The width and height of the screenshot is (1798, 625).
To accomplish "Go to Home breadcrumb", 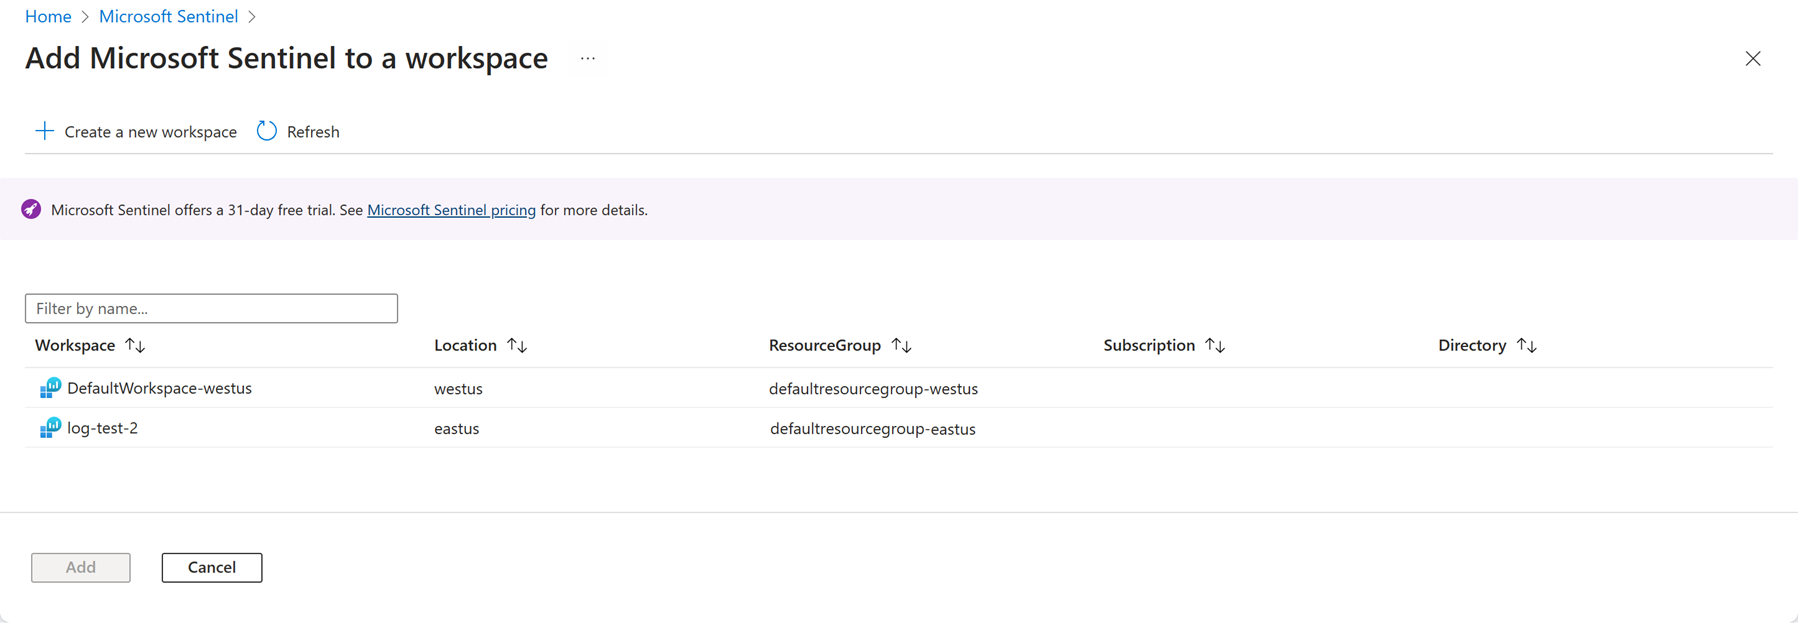I will [48, 16].
